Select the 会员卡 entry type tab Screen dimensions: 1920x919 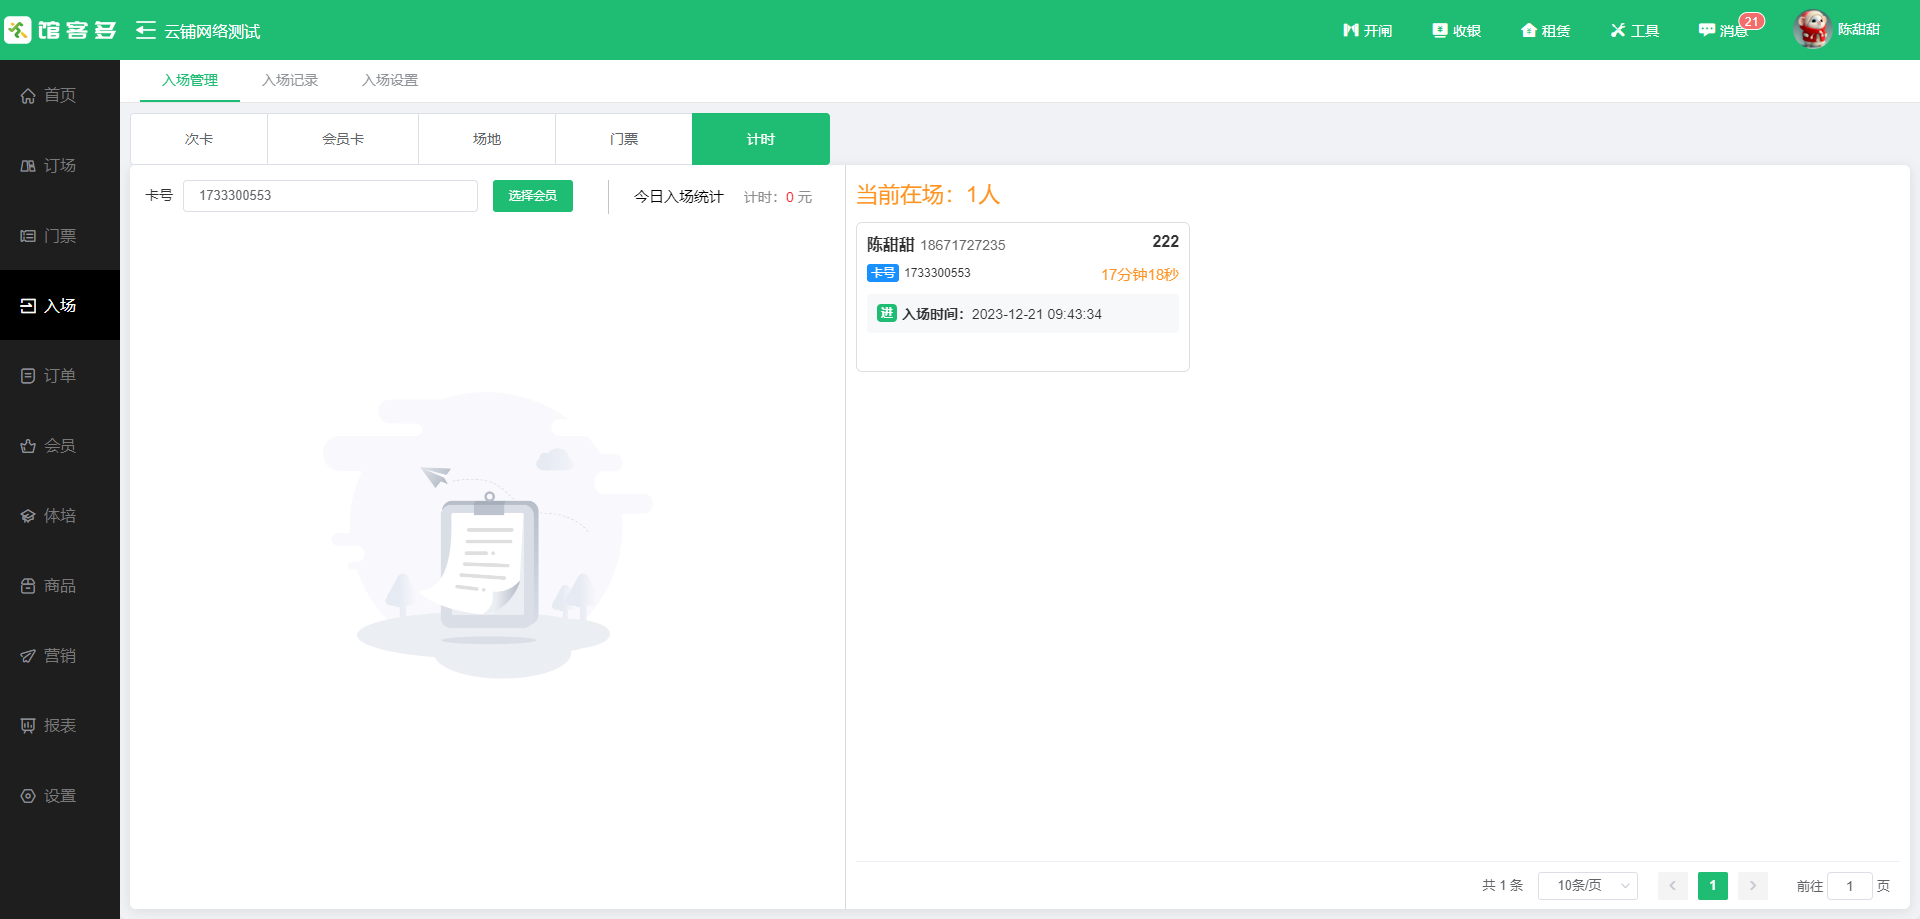pyautogui.click(x=342, y=139)
